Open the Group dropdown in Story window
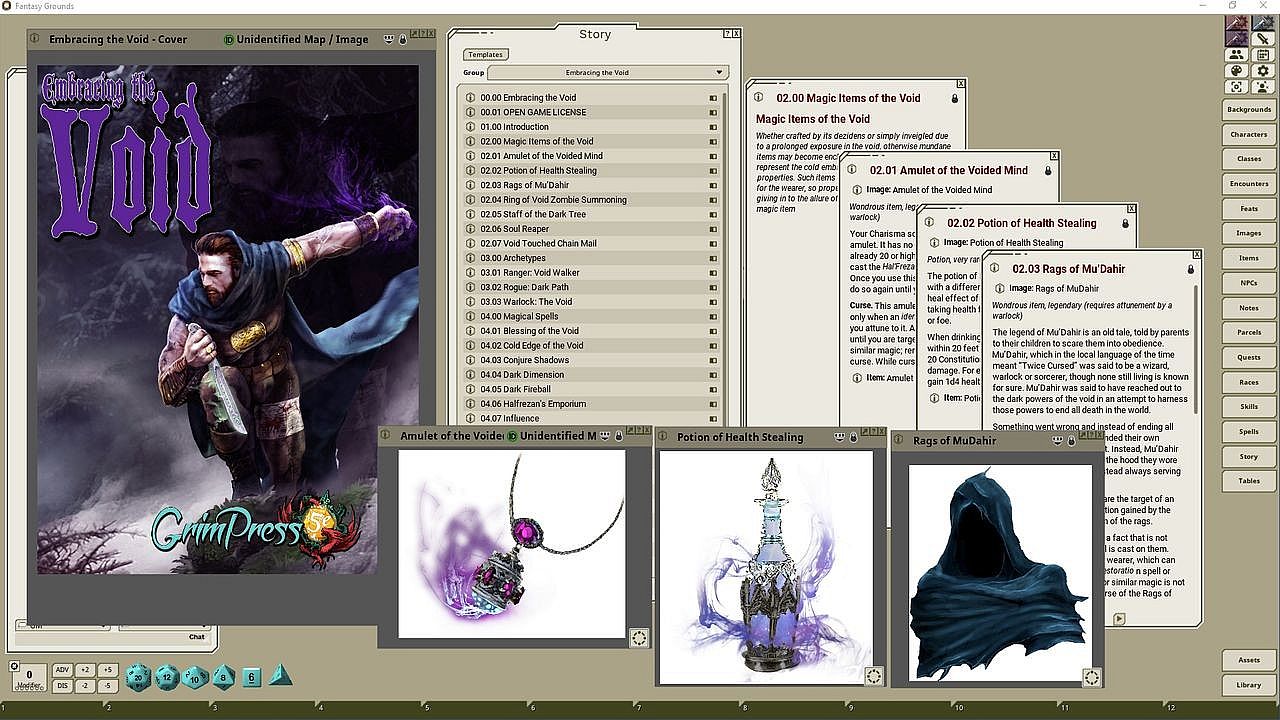 607,72
